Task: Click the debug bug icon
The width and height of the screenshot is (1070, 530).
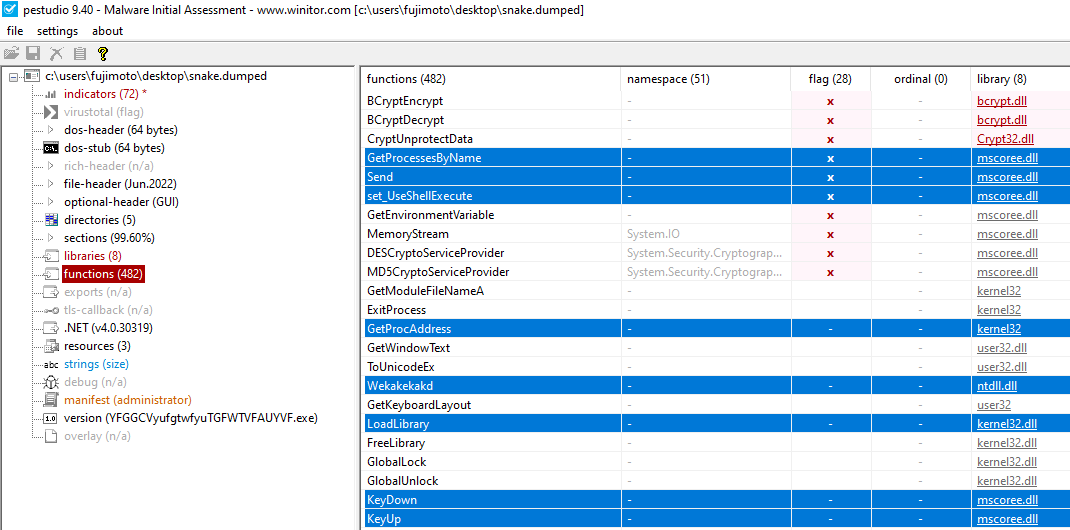Action: [51, 382]
